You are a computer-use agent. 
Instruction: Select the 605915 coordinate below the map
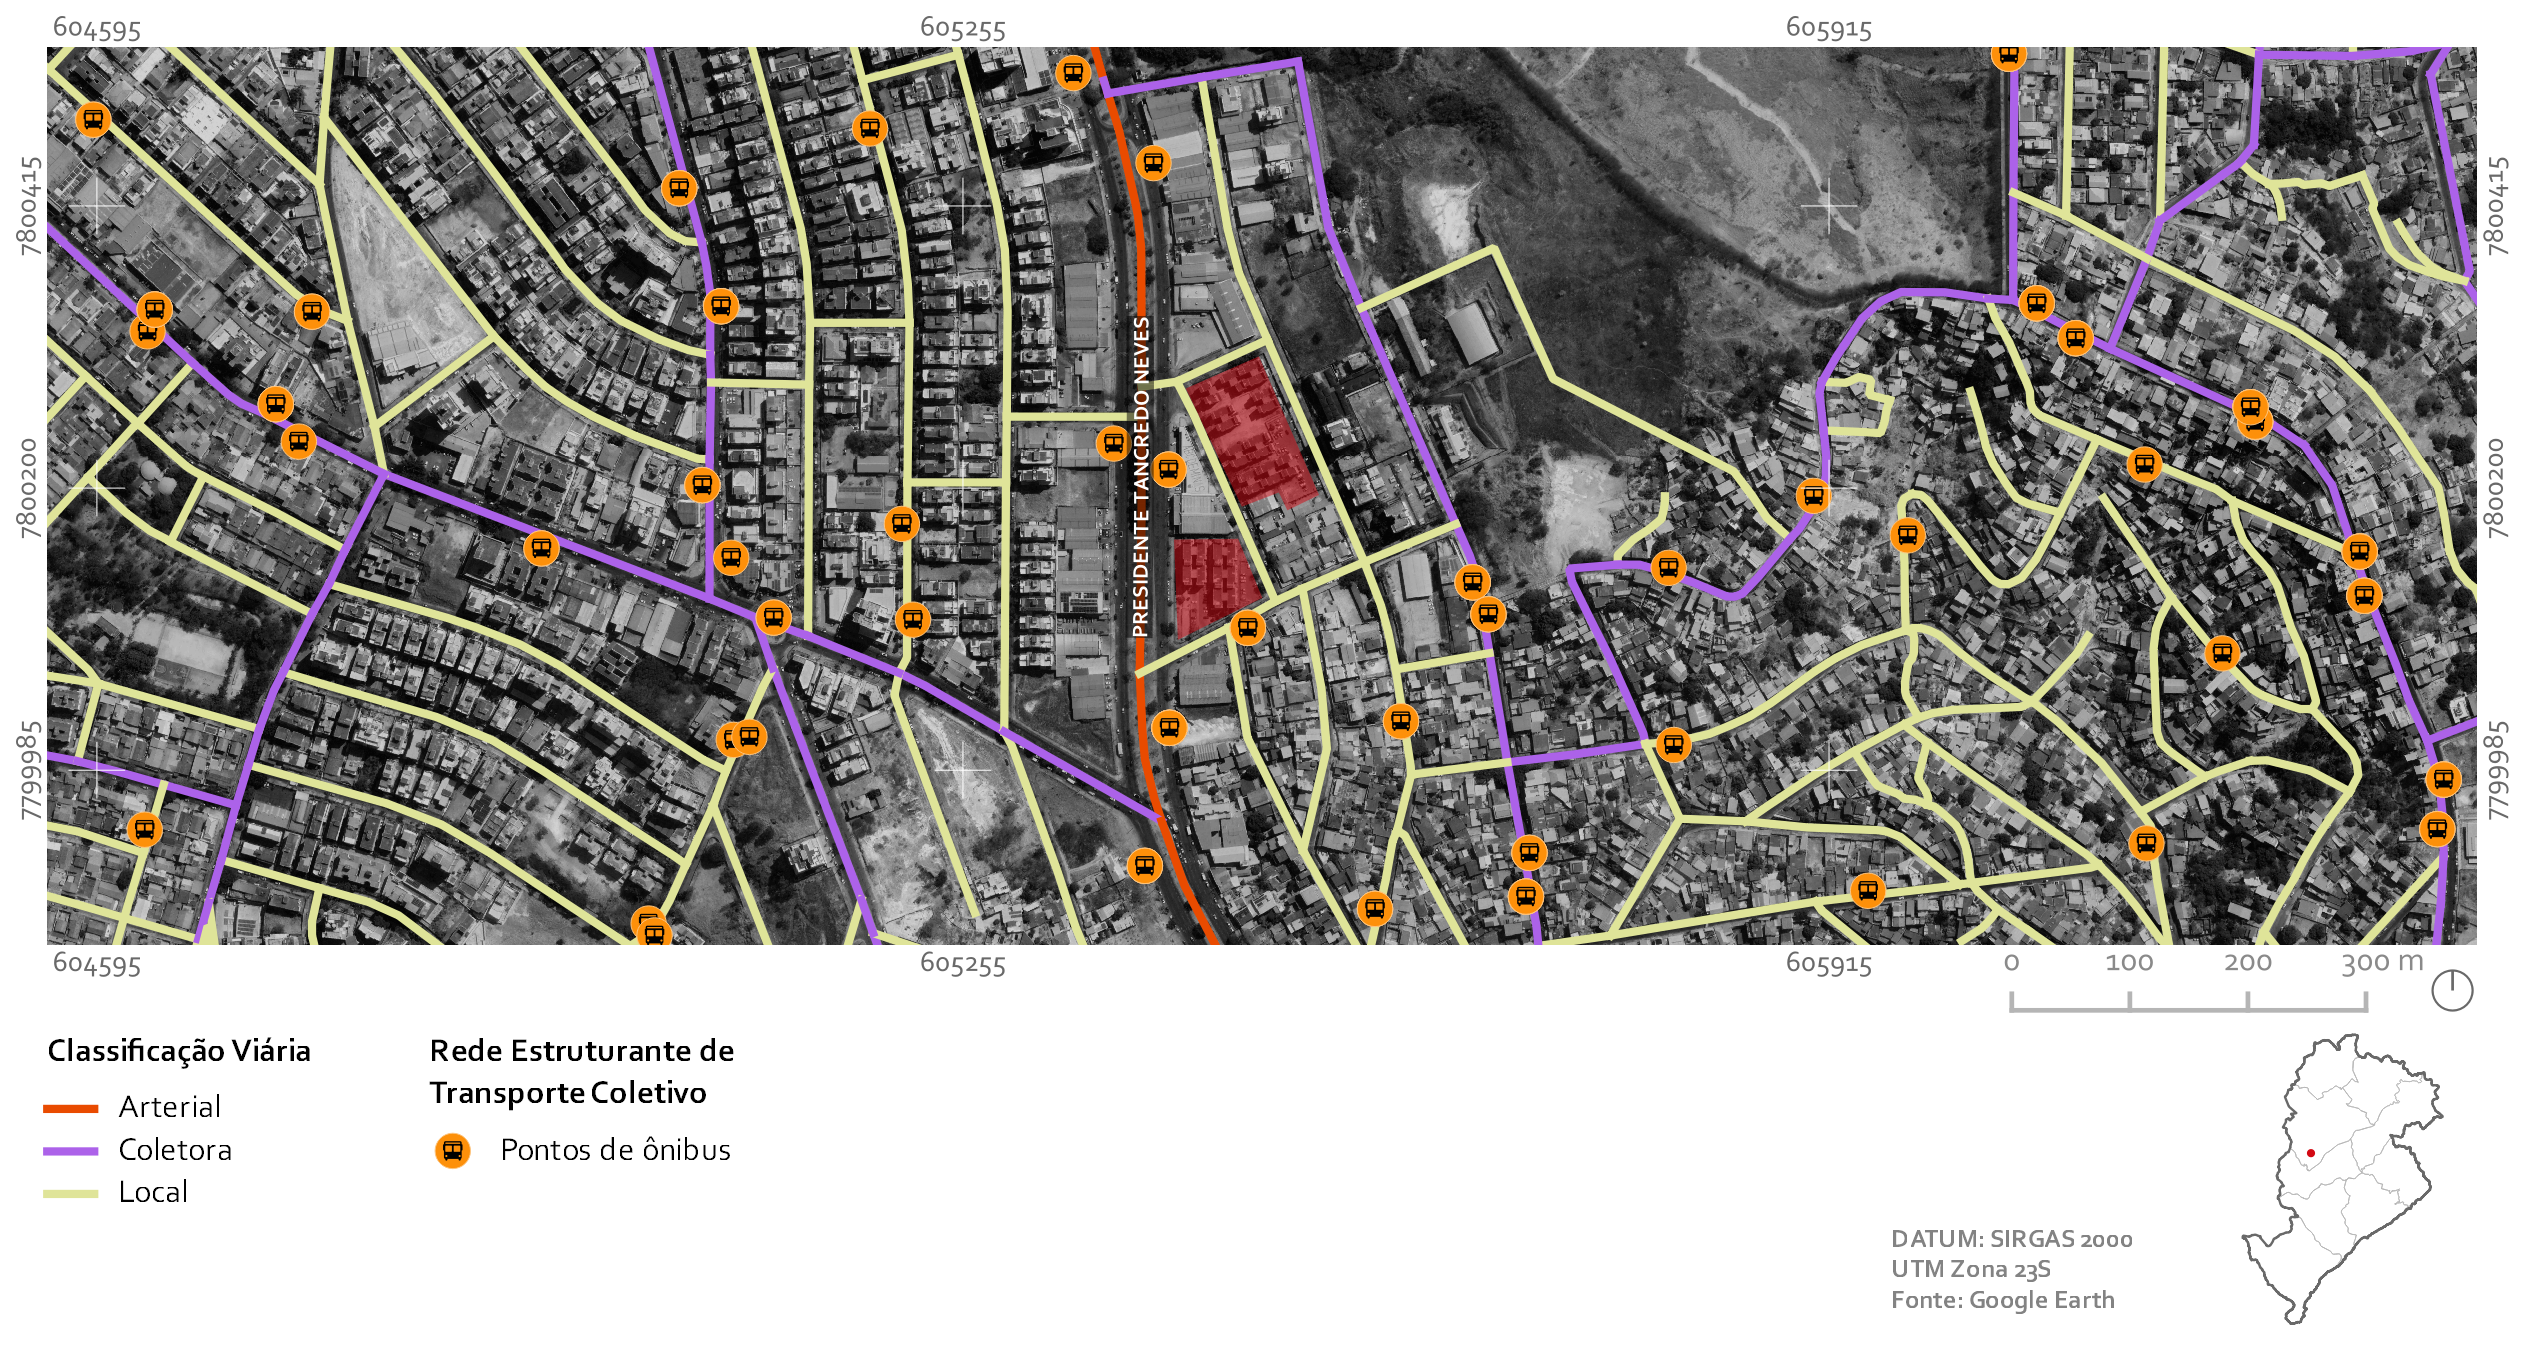click(x=1828, y=964)
